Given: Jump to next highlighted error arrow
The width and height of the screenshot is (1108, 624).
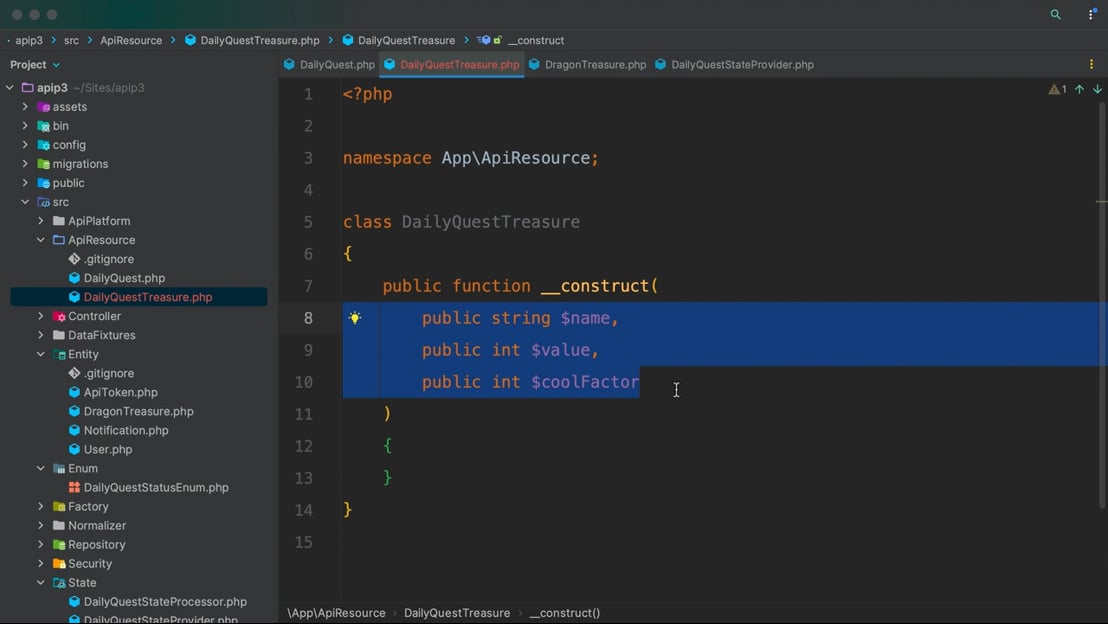Looking at the screenshot, I should point(1097,90).
